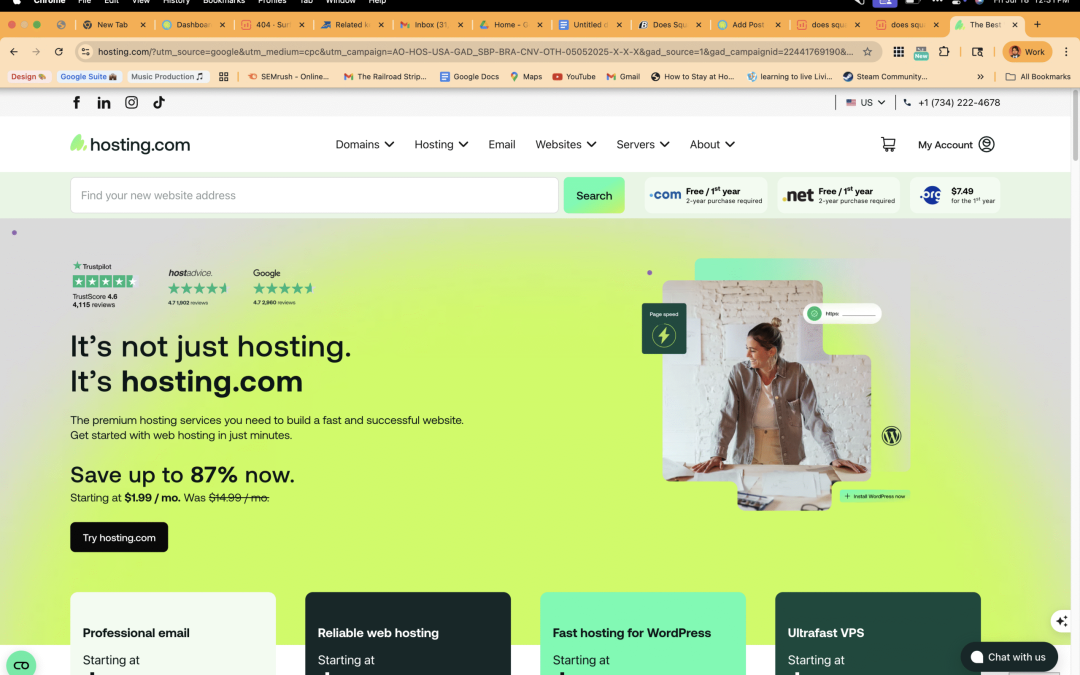Select the .net domain offer badge

838,194
